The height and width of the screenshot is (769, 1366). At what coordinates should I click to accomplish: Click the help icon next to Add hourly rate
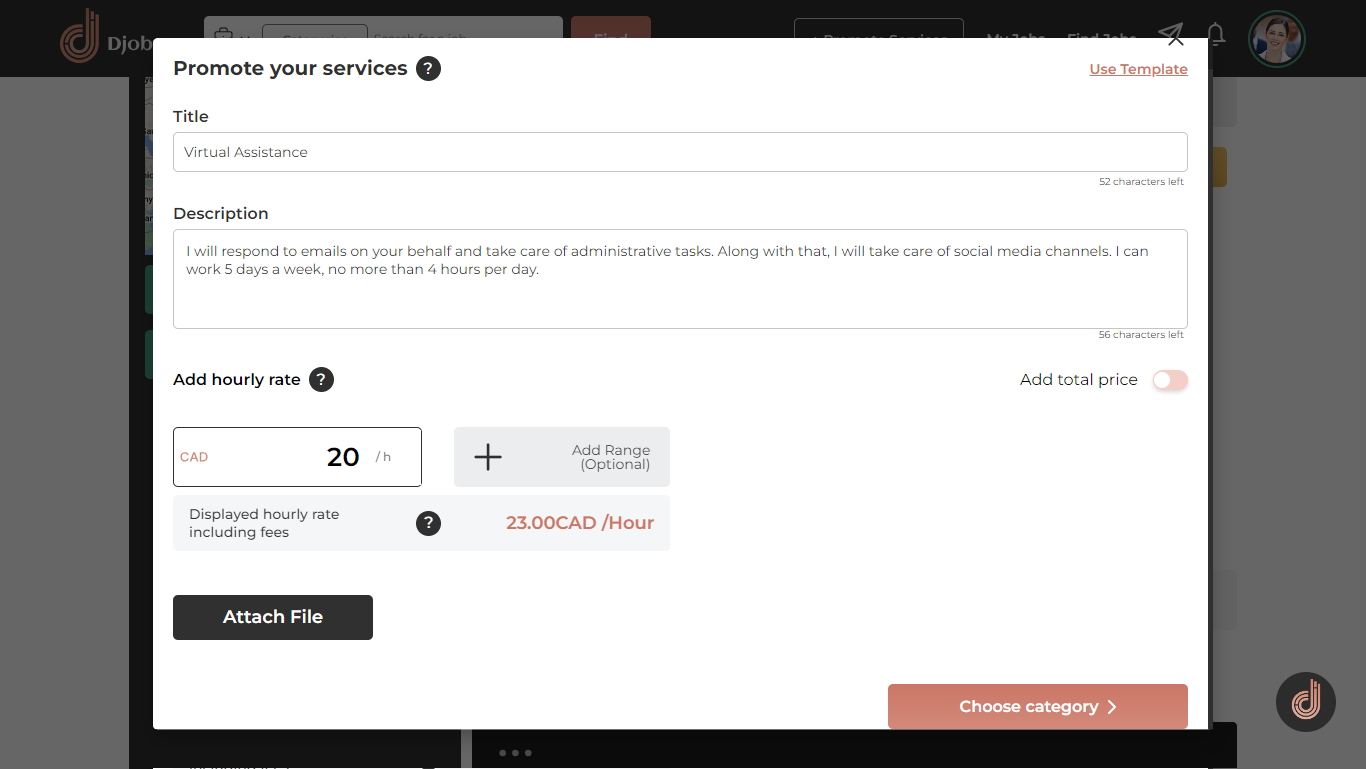321,380
